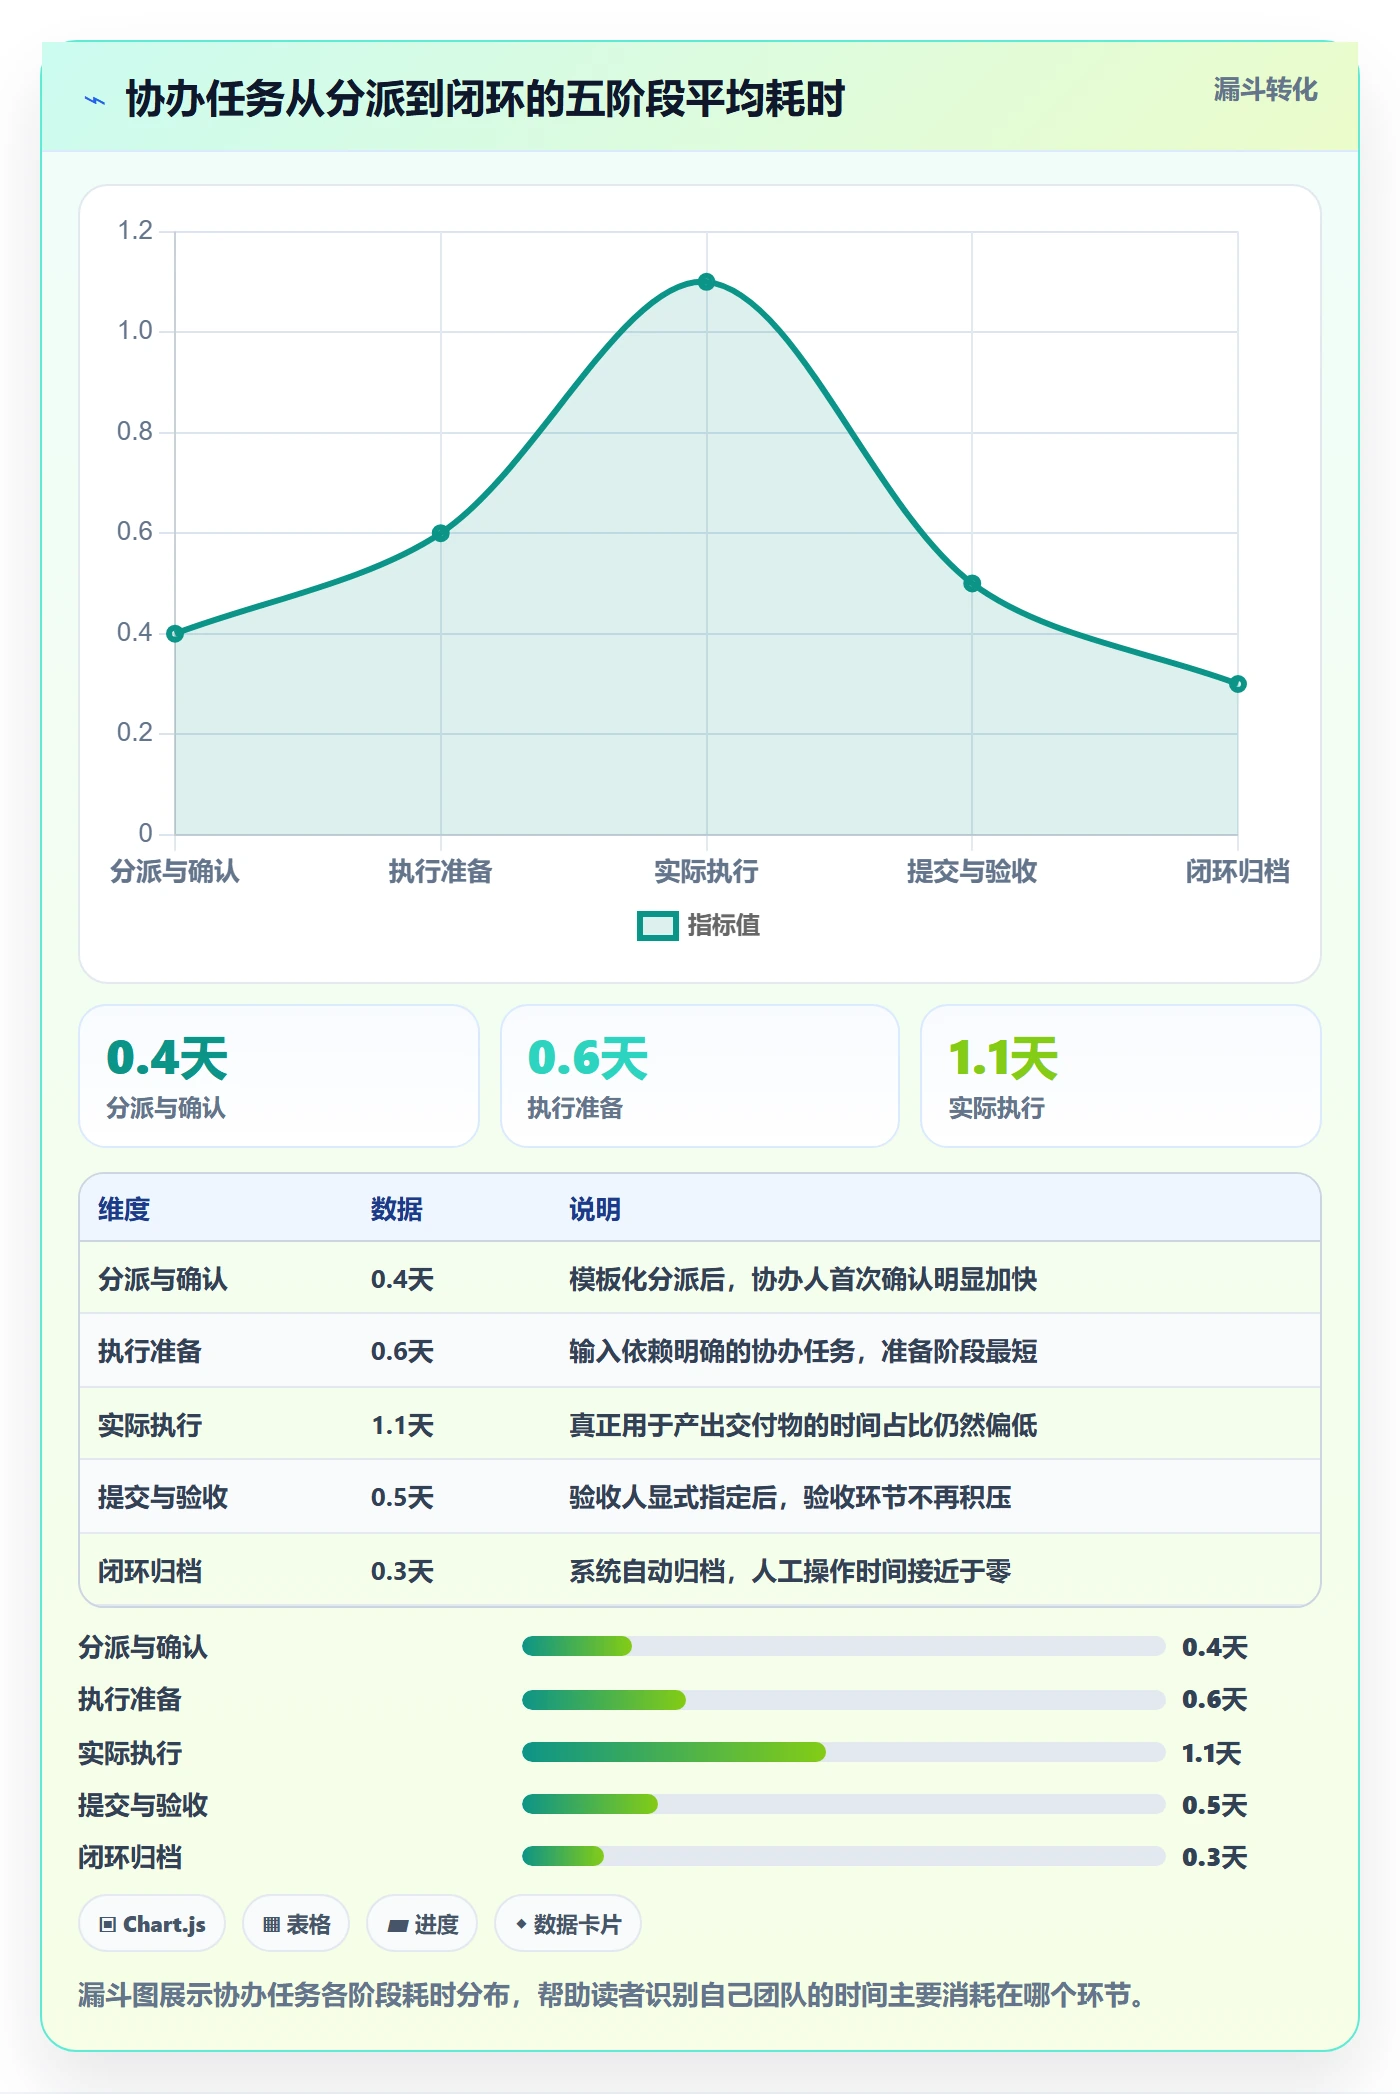Select the 分派与确认 data point on chart

pyautogui.click(x=175, y=633)
